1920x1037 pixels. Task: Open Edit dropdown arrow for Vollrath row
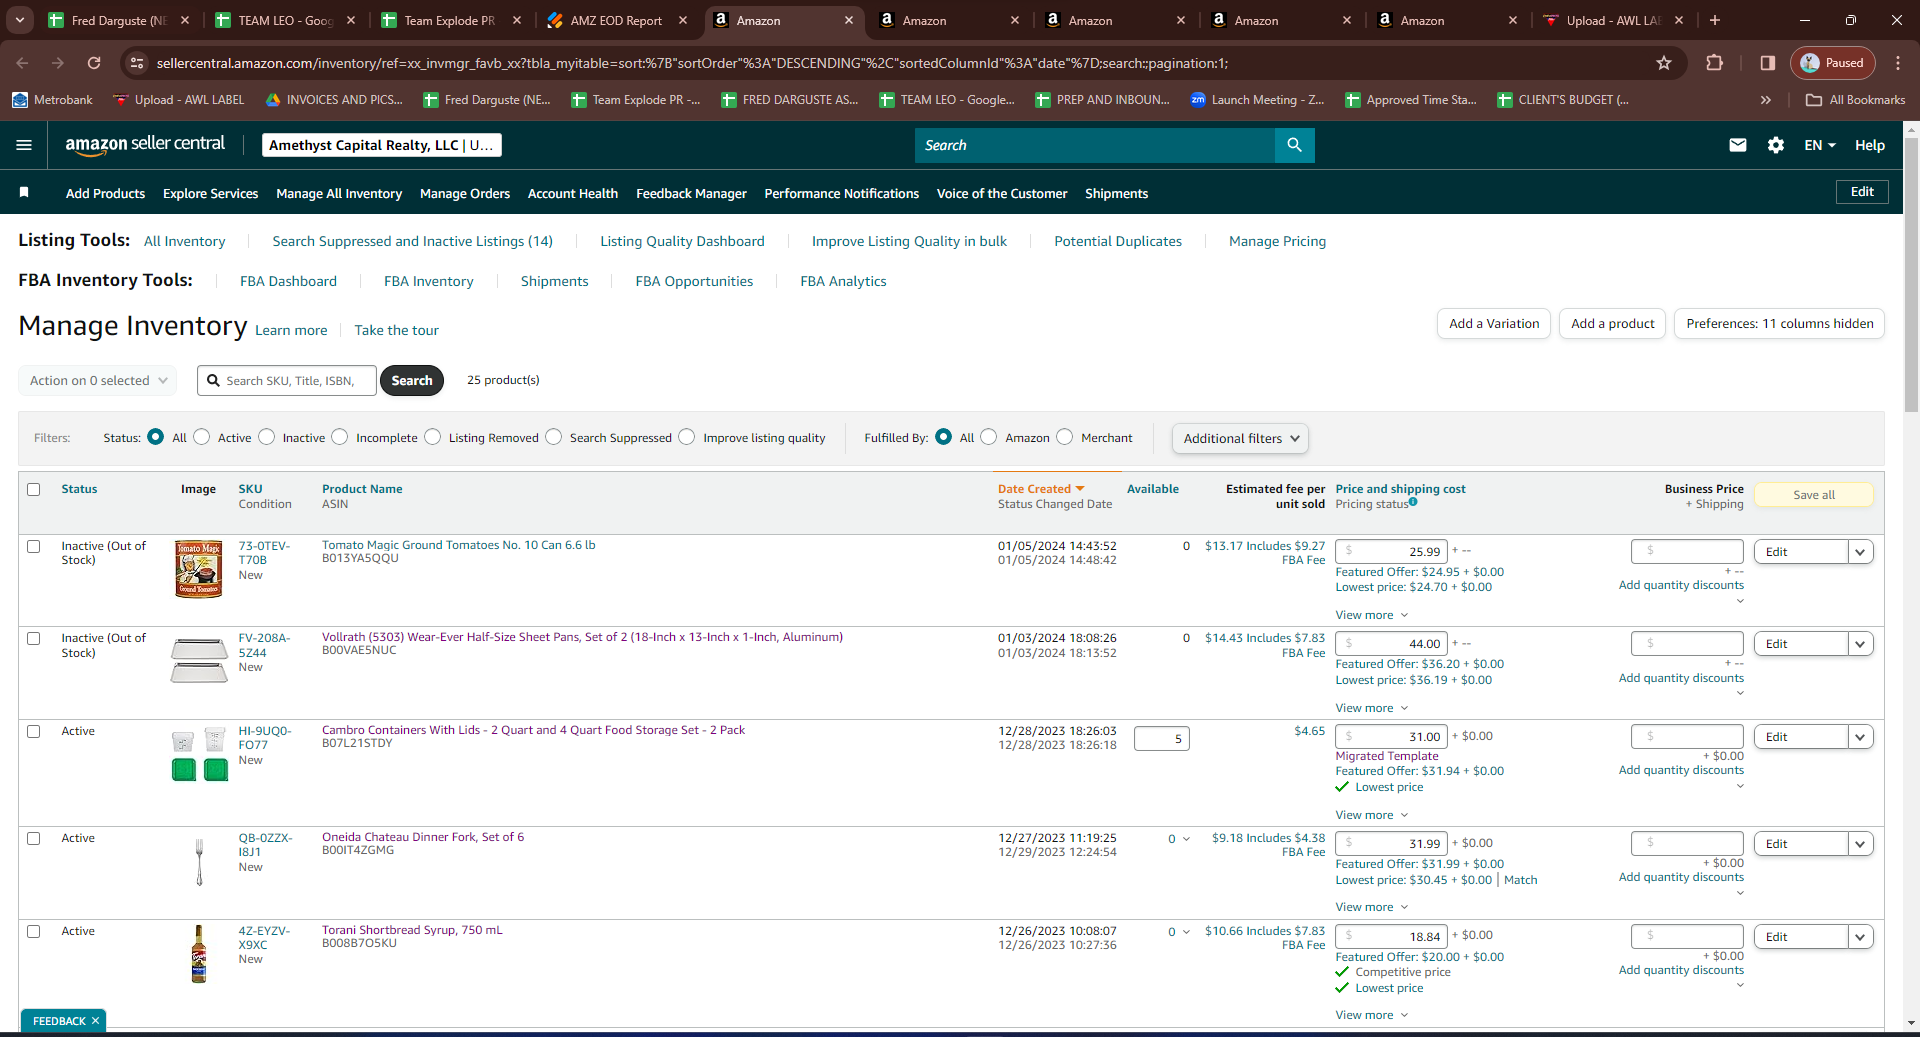[1860, 644]
